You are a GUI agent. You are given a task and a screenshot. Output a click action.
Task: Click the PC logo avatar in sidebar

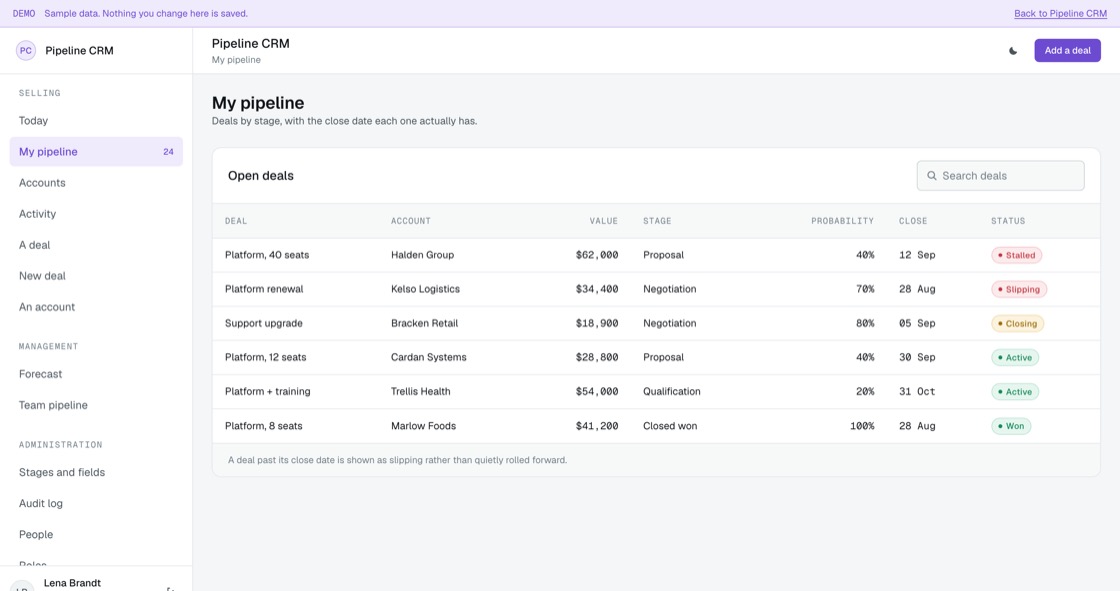pyautogui.click(x=26, y=51)
